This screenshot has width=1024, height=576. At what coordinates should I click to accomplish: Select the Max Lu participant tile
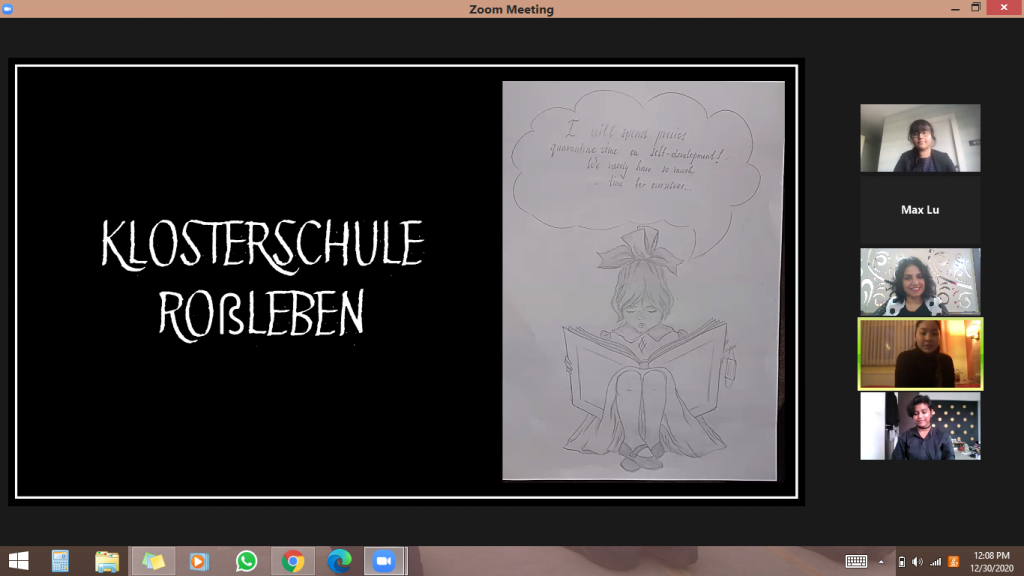click(x=920, y=210)
